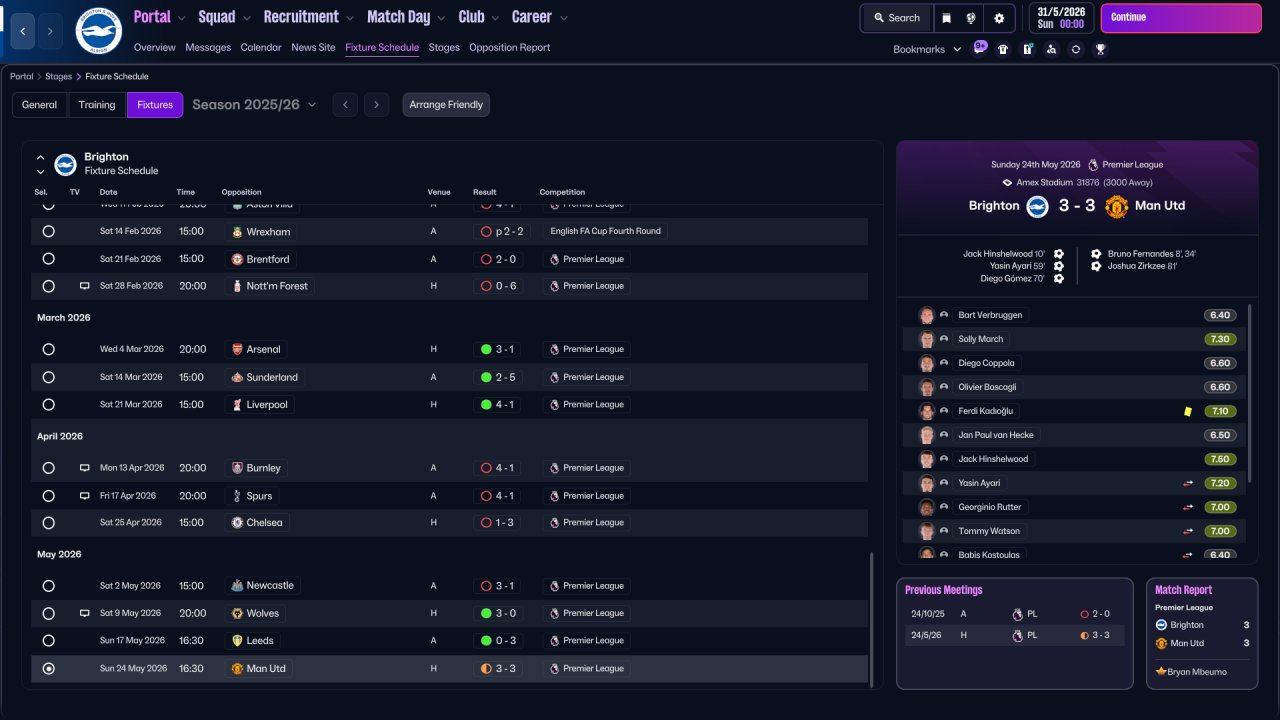Click the 4 - 1 result for Liverpool
Screen dimensions: 1280x720
498,405
